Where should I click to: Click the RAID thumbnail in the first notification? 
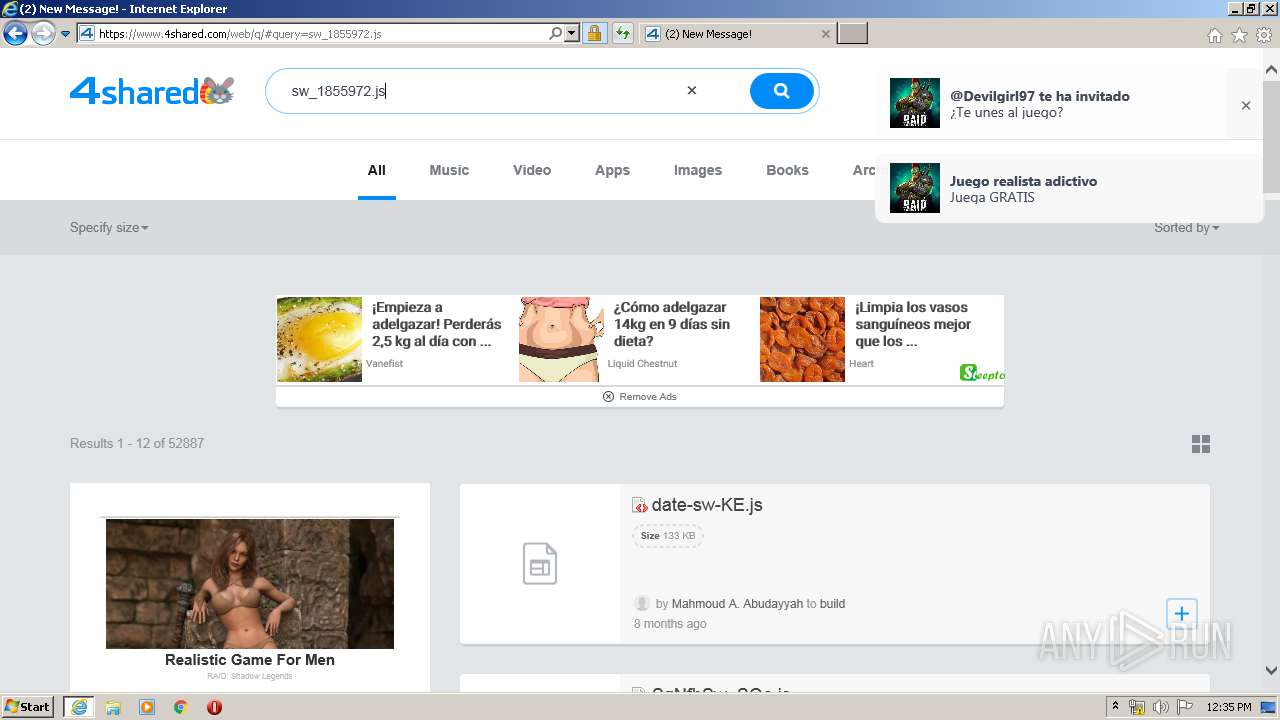pyautogui.click(x=915, y=103)
